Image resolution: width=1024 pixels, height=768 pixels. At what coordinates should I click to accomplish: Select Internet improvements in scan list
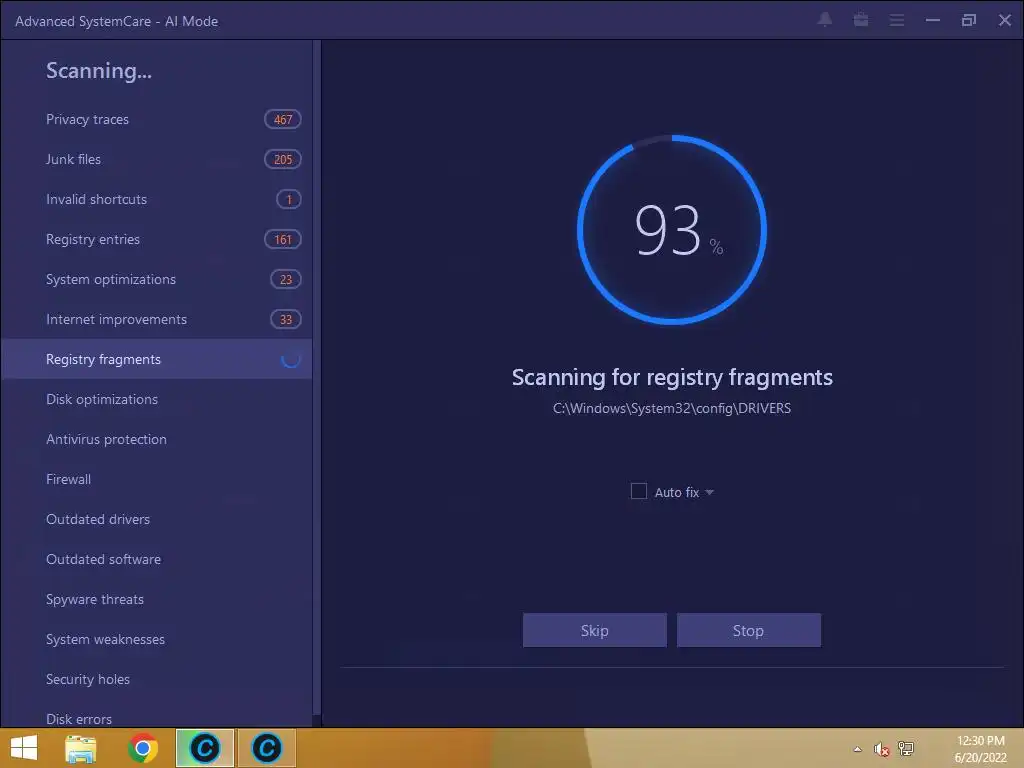pos(155,319)
